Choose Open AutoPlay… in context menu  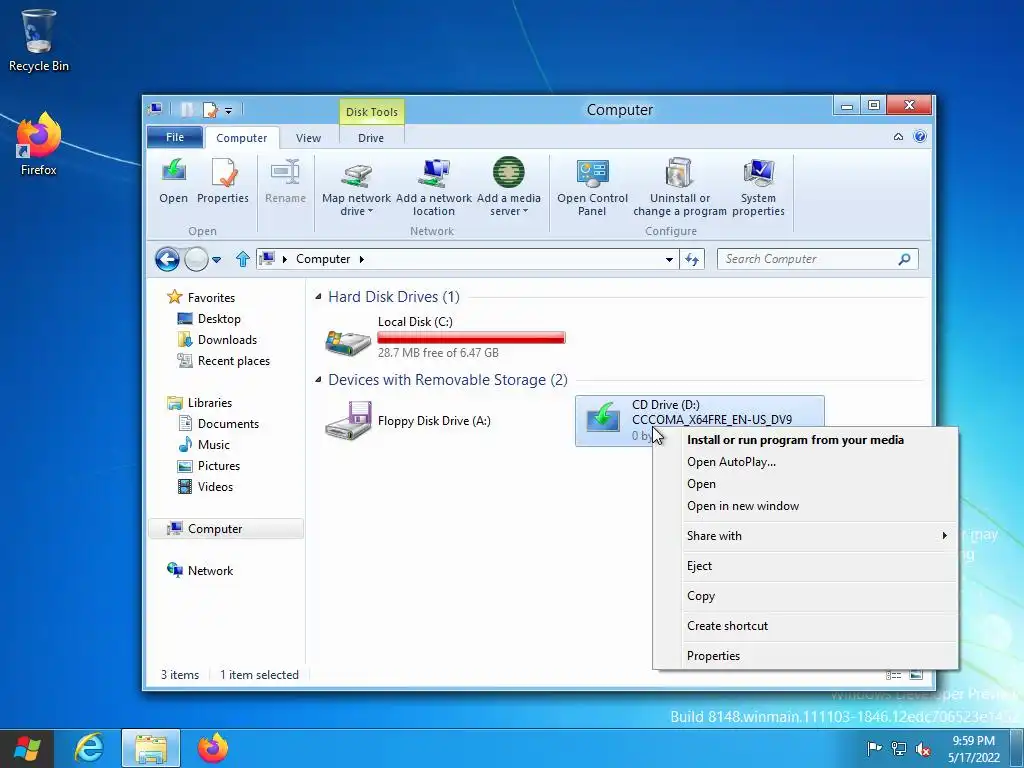pos(805,462)
